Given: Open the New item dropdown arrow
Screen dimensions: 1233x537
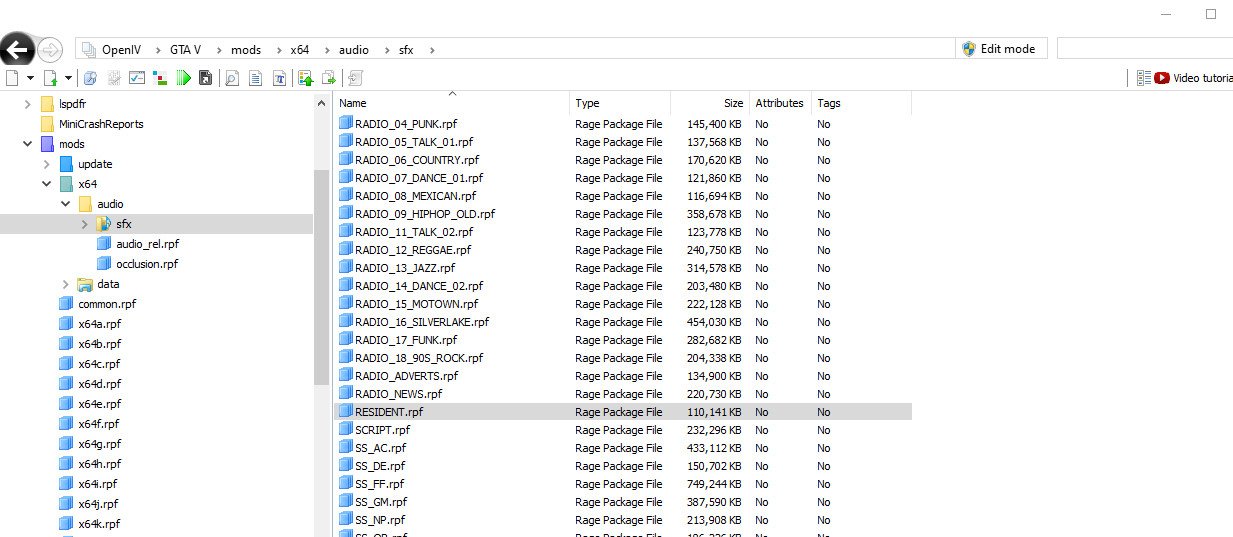Looking at the screenshot, I should pyautogui.click(x=30, y=78).
